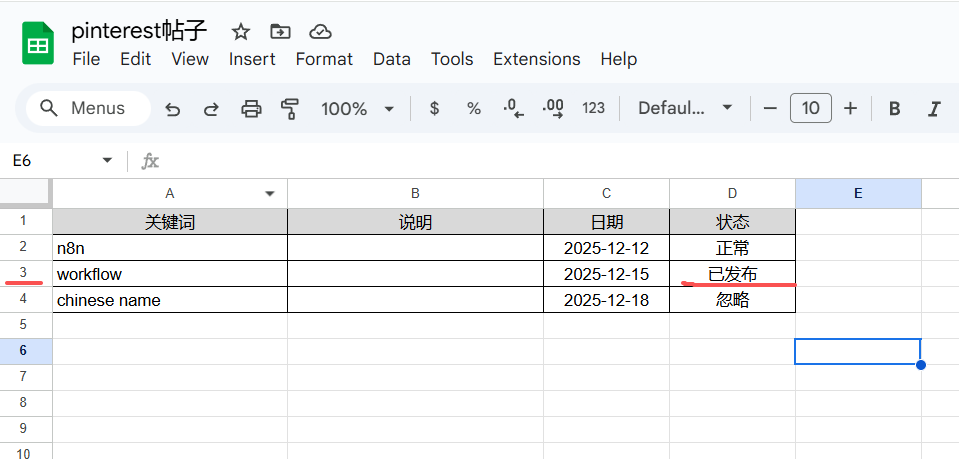Apply percent format to cell
Screen dimensions: 959x459
click(474, 109)
